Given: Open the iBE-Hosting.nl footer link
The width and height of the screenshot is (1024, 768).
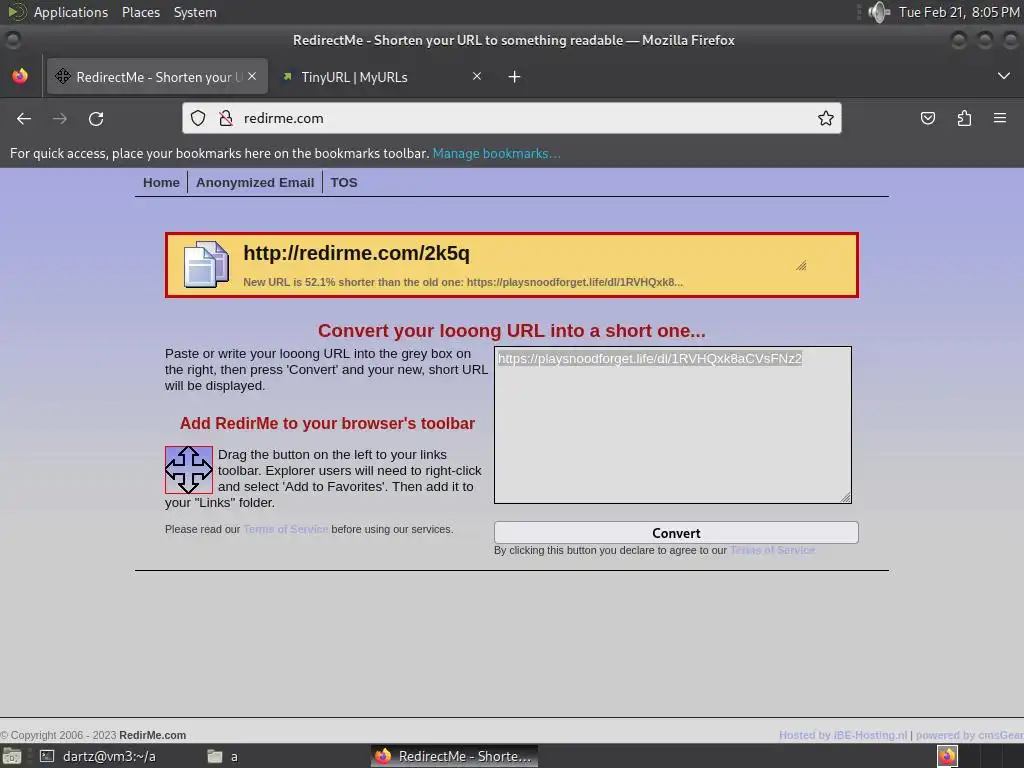Looking at the screenshot, I should pyautogui.click(x=843, y=735).
